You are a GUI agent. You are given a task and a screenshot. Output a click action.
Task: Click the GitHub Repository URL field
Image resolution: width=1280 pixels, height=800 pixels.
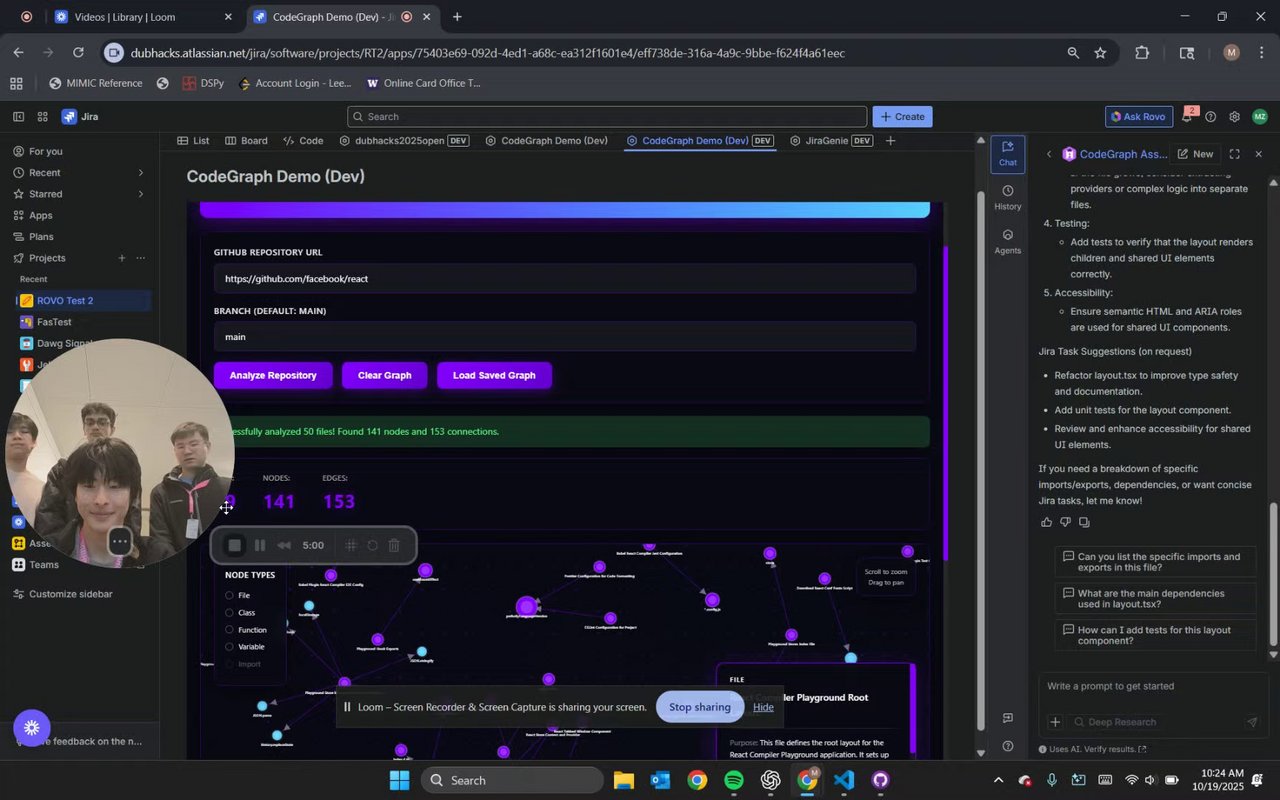(x=564, y=279)
